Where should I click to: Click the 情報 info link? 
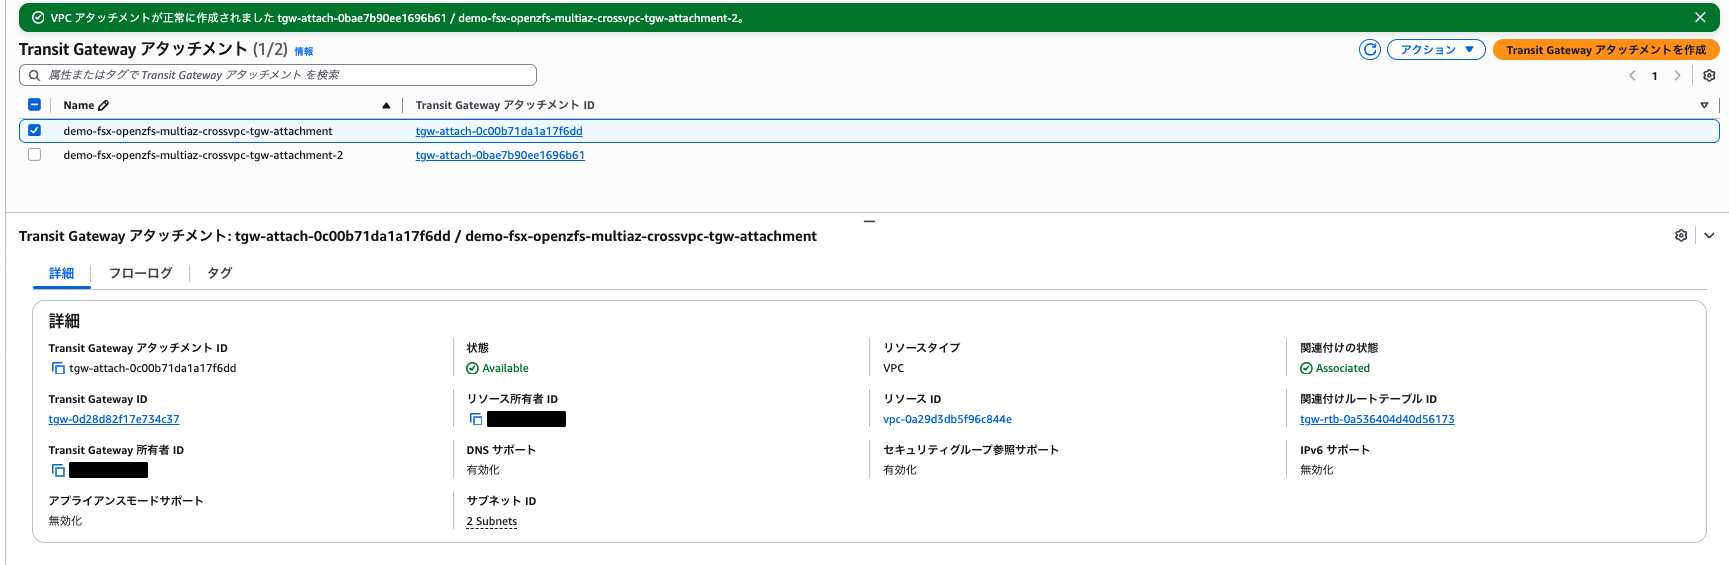pyautogui.click(x=303, y=51)
